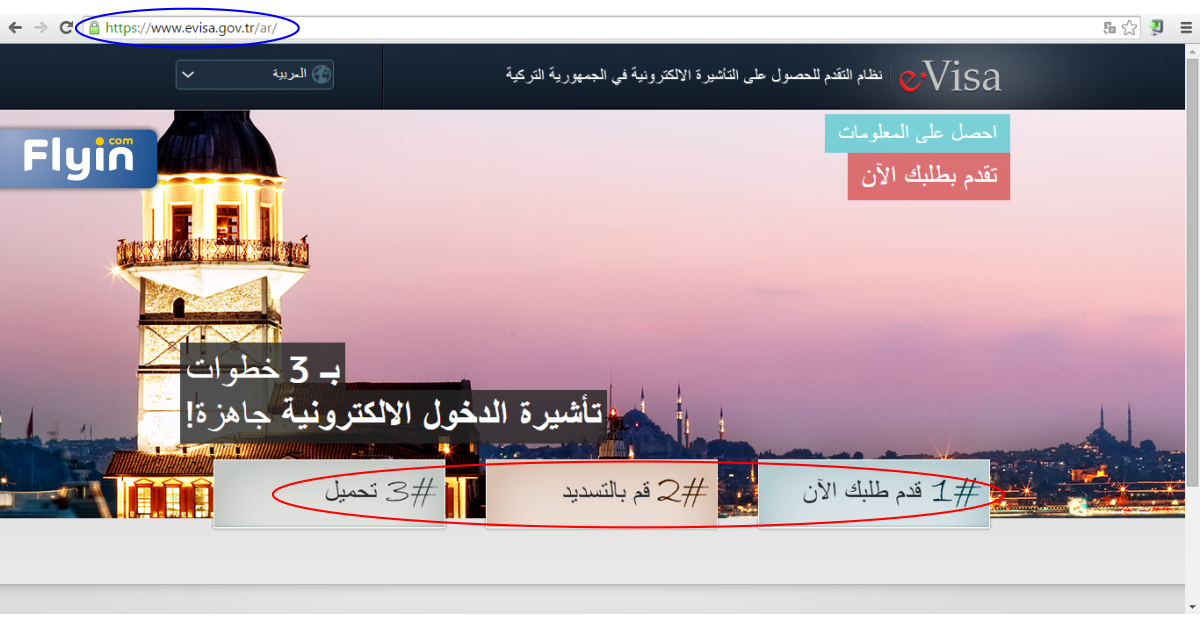Click the green monitor extension icon
The image size is (1200, 628).
tap(1157, 28)
